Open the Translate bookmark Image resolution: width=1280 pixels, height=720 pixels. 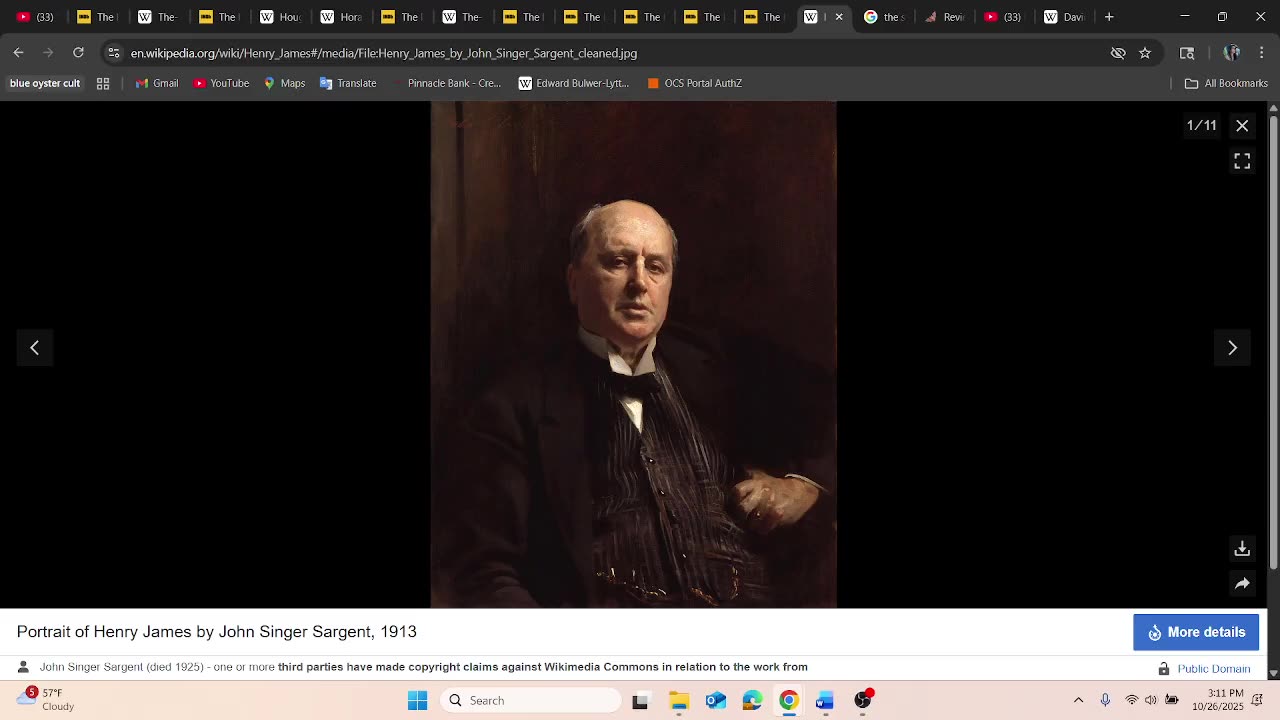tap(347, 83)
